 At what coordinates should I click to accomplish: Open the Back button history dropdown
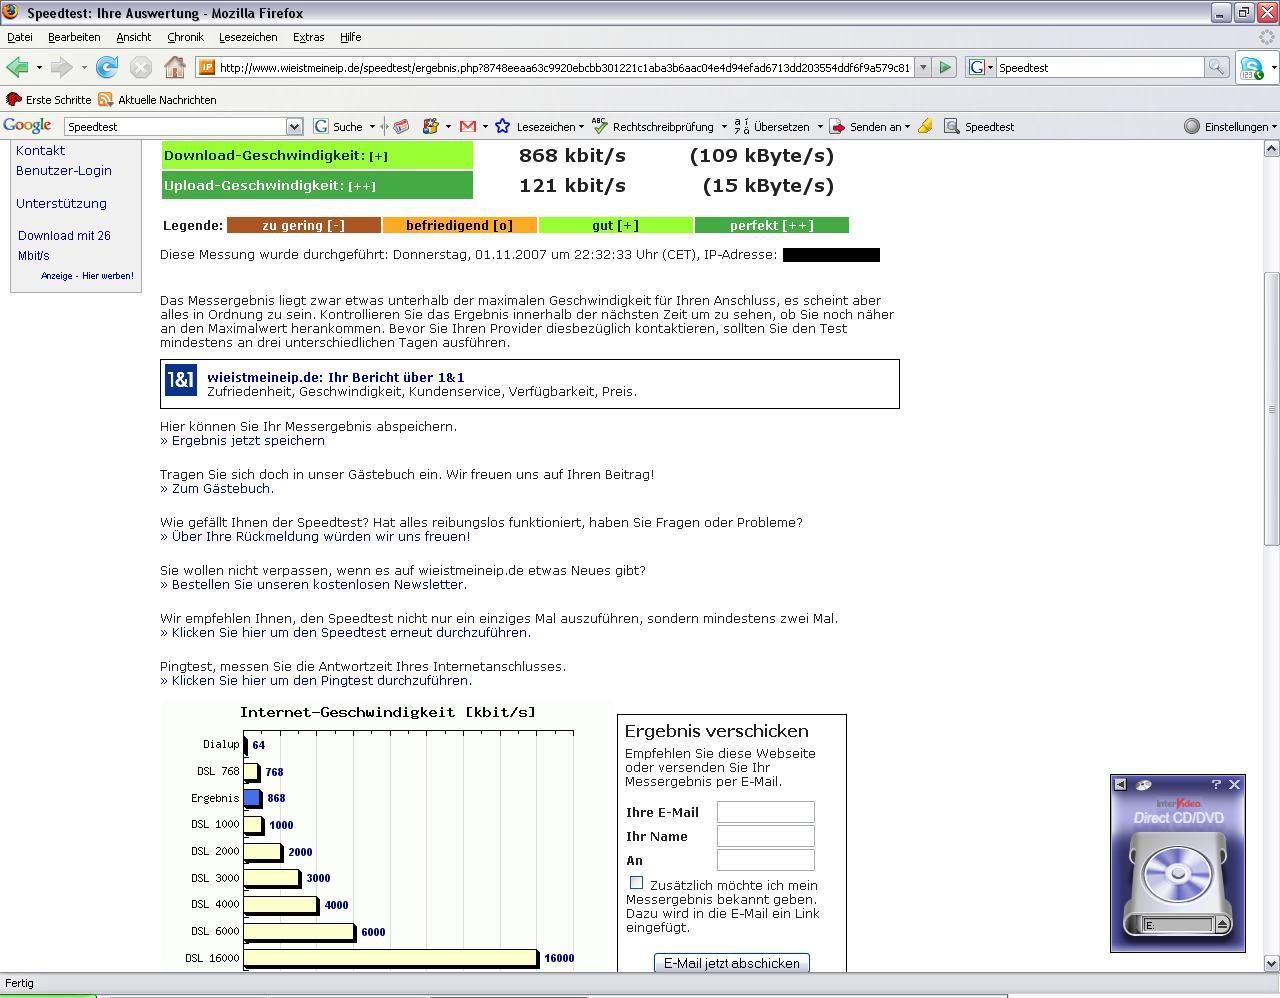(39, 67)
